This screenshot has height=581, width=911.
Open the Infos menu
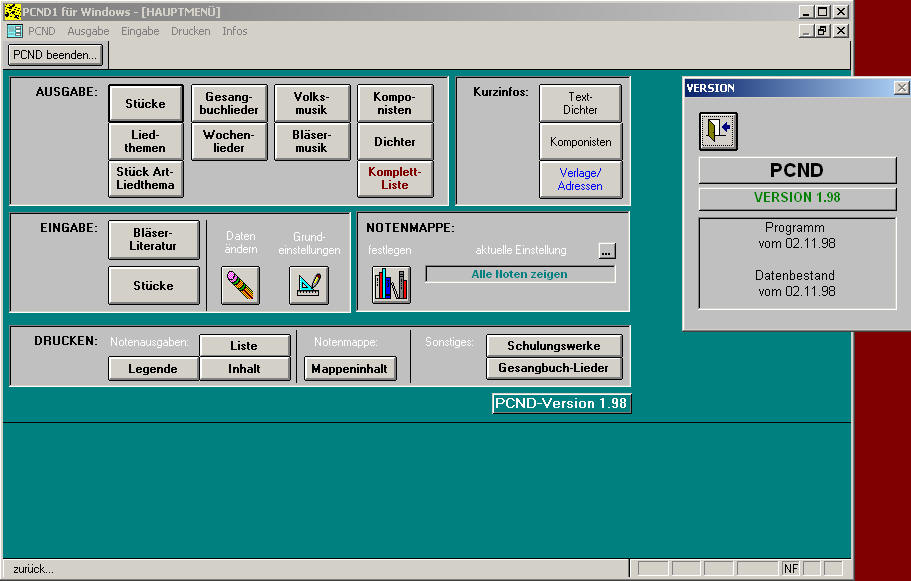tap(235, 31)
